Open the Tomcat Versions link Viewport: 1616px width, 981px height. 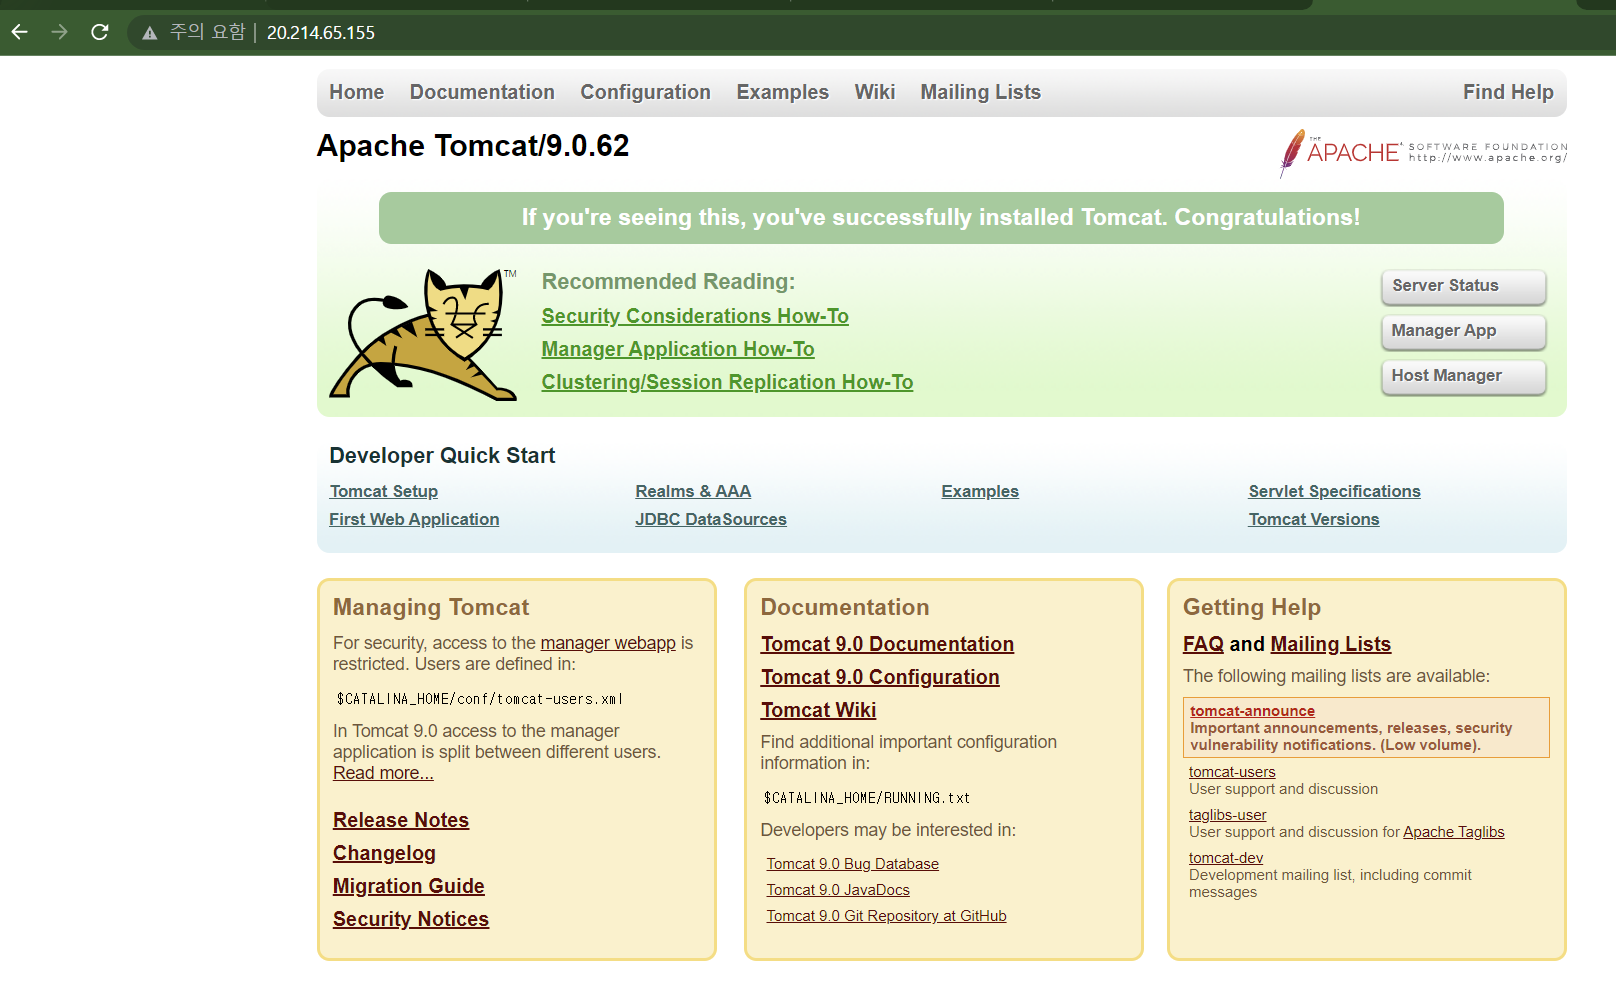click(1314, 519)
